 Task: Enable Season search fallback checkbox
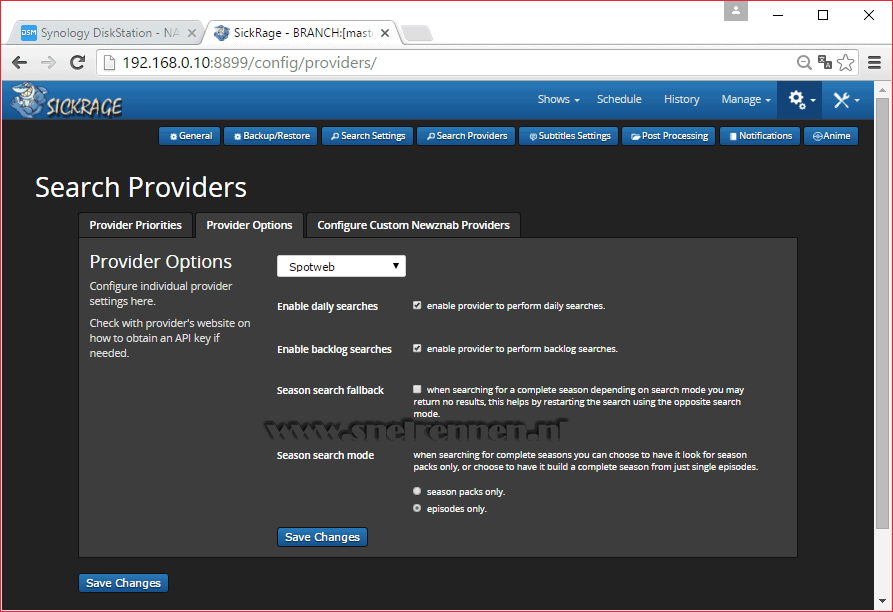417,389
